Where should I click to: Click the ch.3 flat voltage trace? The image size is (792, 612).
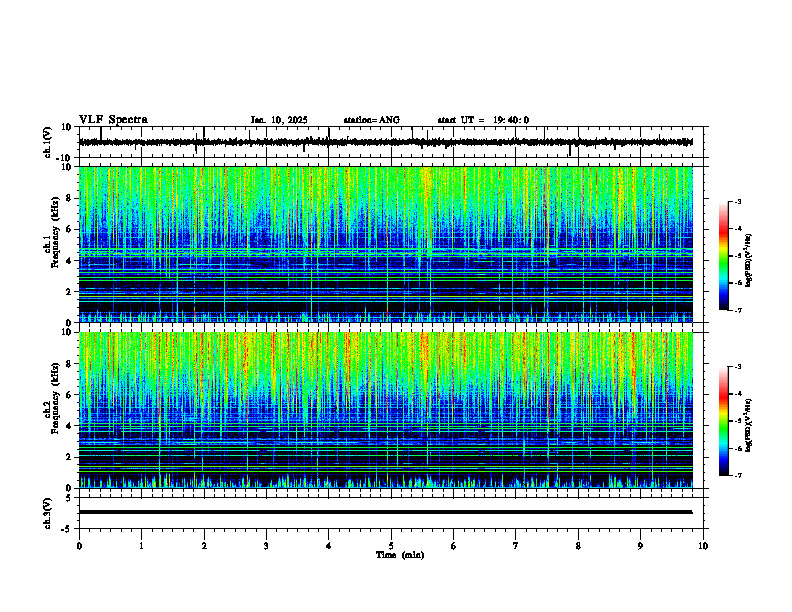click(x=386, y=512)
